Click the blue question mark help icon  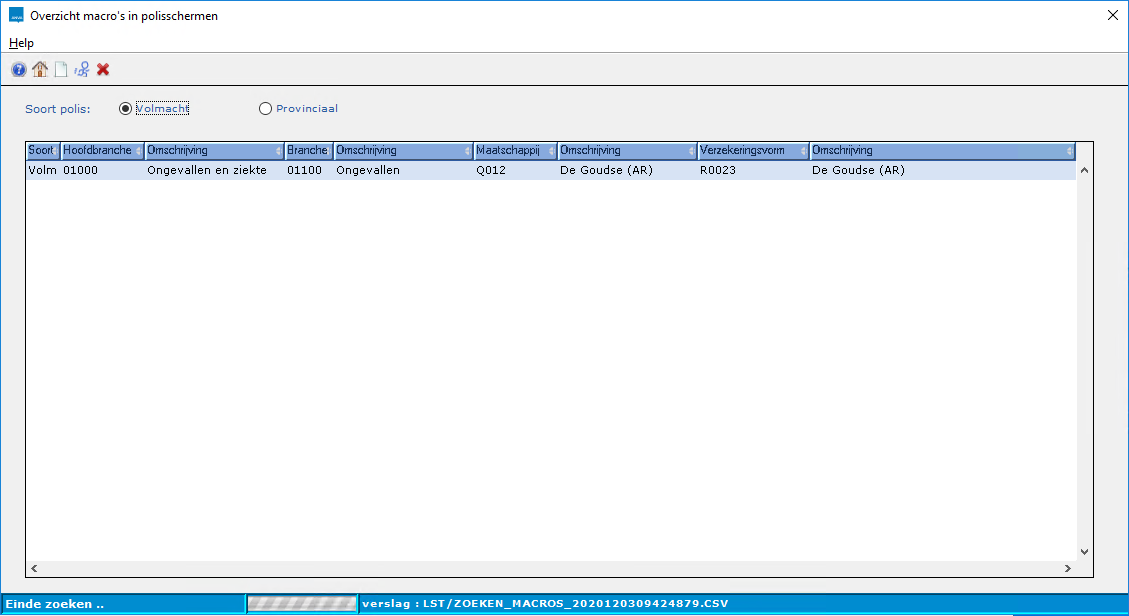coord(18,69)
